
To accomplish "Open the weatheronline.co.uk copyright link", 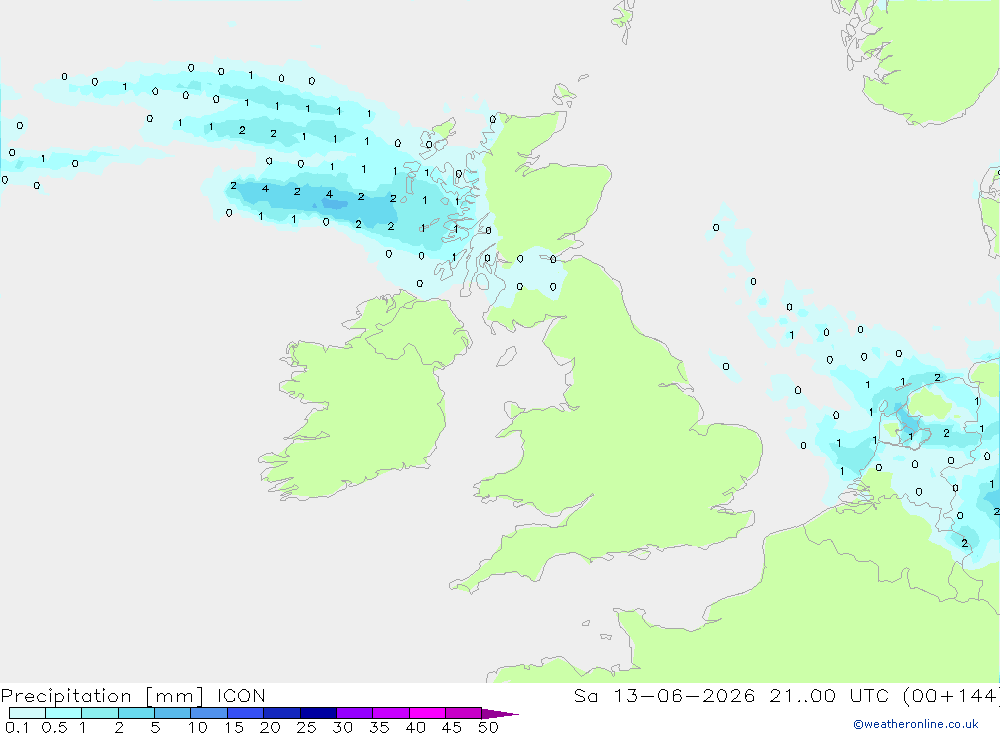I will pos(916,724).
